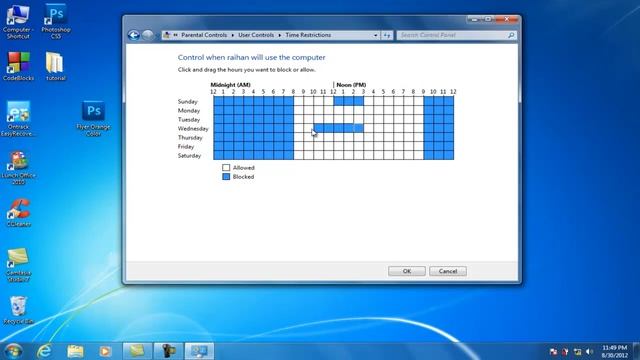Open Windows Explorer from taskbar
Screen dimensions: 640x360
point(75,351)
